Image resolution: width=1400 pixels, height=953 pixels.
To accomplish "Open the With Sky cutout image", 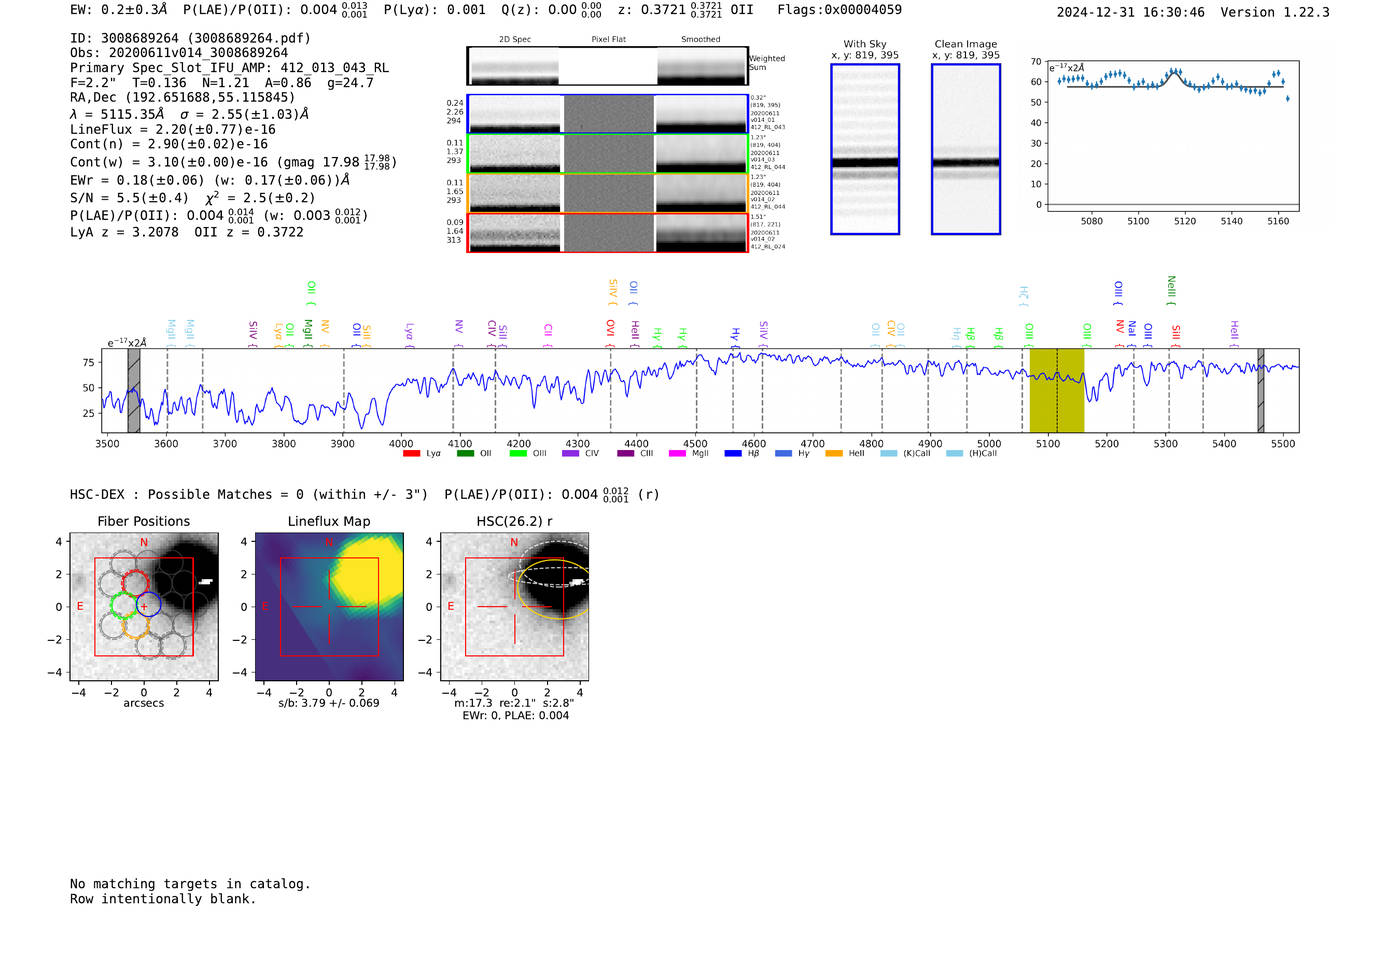I will coord(865,149).
